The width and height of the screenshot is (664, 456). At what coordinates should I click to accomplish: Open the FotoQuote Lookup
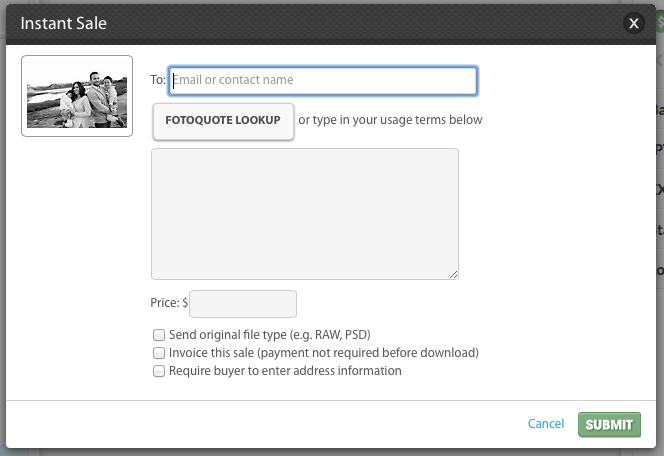pos(223,121)
